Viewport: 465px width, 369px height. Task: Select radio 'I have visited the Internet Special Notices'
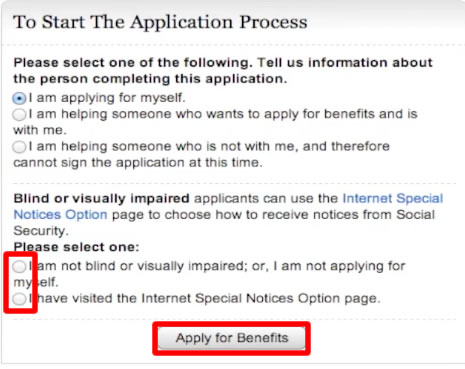click(19, 299)
